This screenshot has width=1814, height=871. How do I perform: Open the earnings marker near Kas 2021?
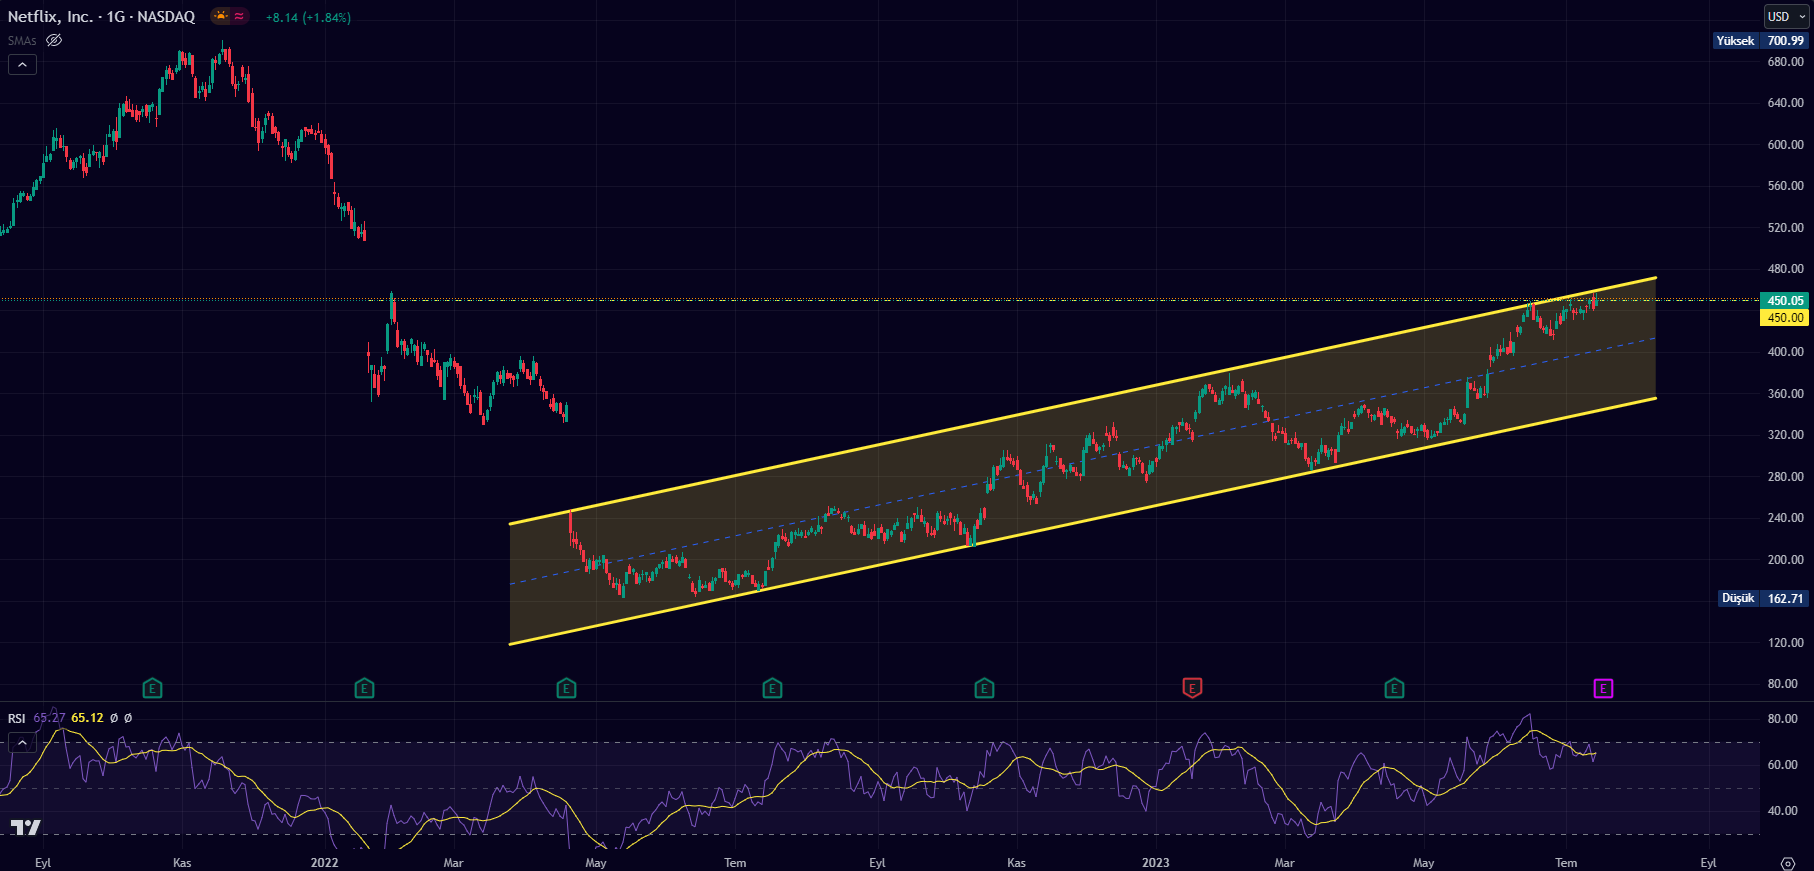tap(152, 688)
